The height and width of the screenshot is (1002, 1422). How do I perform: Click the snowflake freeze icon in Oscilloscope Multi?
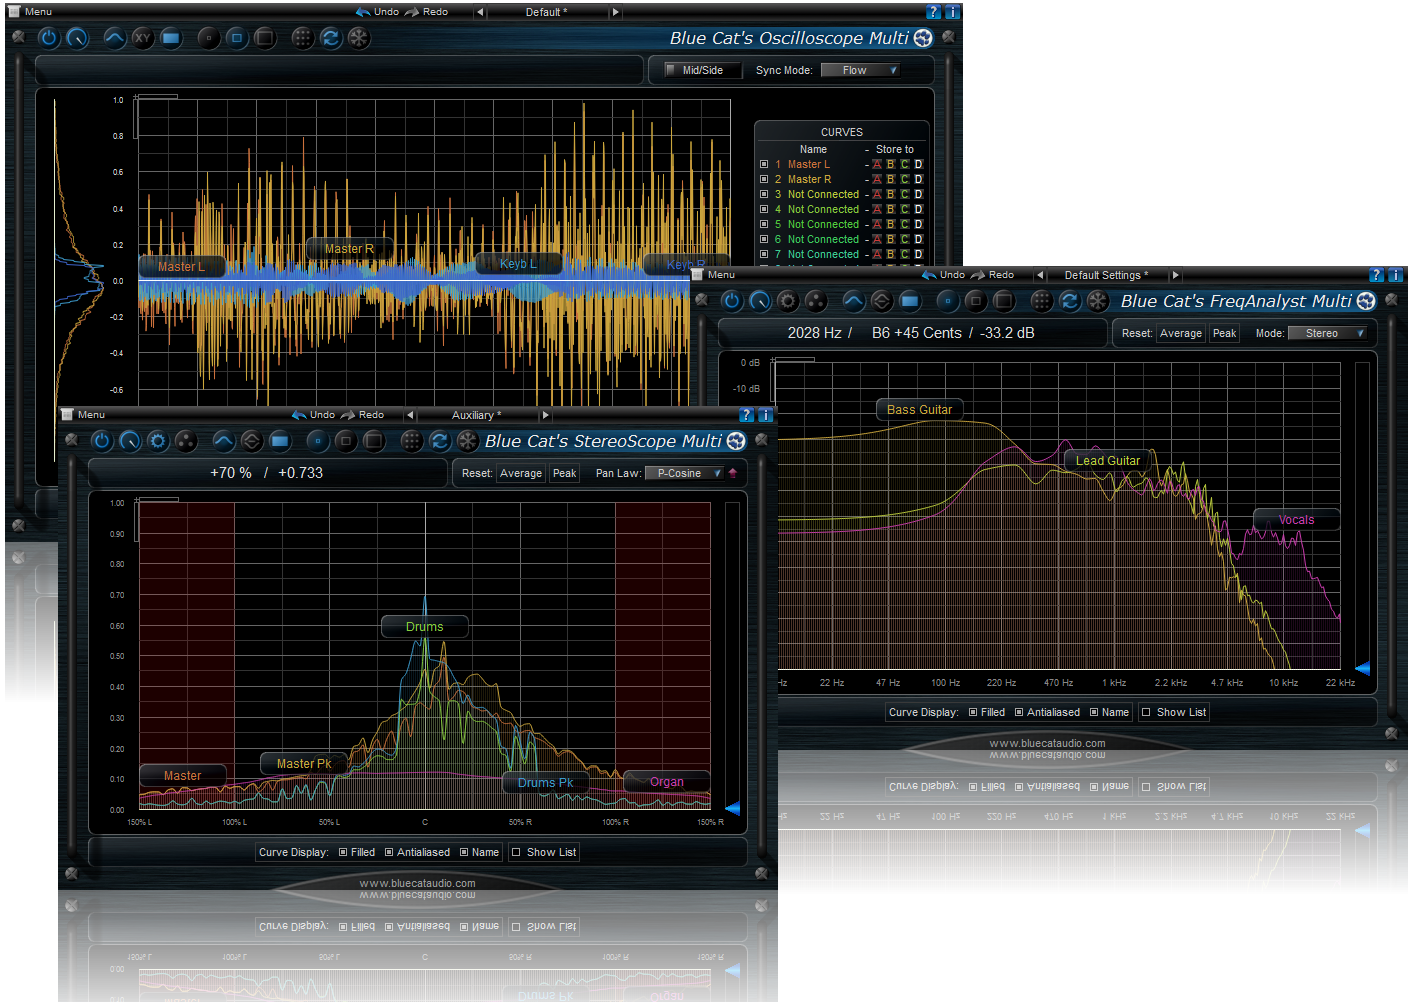359,38
